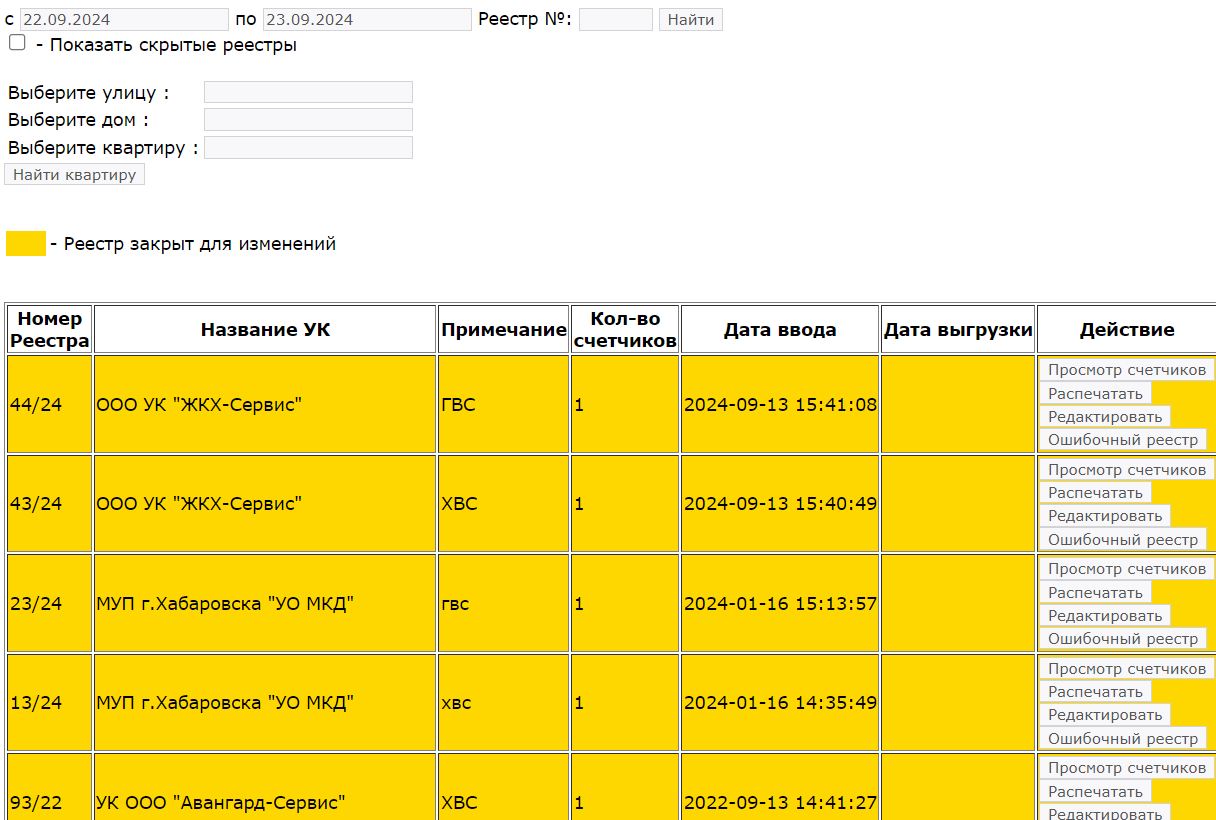This screenshot has width=1216, height=820.
Task: Click the date '2024-01-16 15:13:57'
Action: coord(780,603)
